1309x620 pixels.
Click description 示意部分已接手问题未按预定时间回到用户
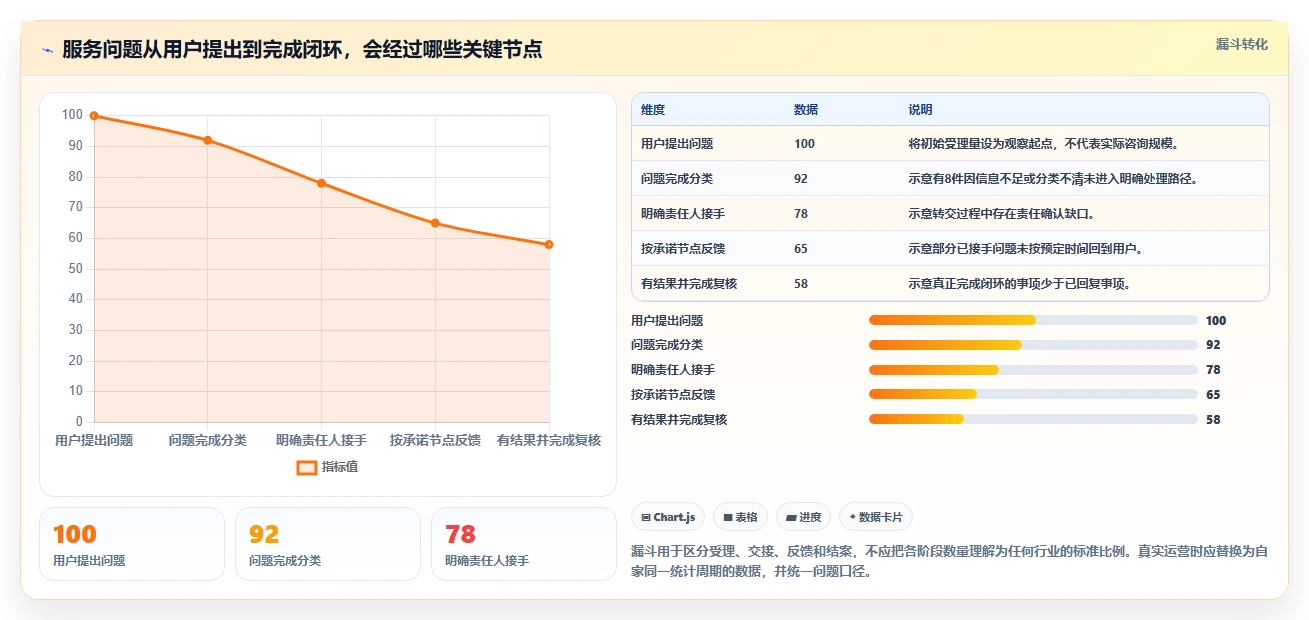[x=1025, y=249]
